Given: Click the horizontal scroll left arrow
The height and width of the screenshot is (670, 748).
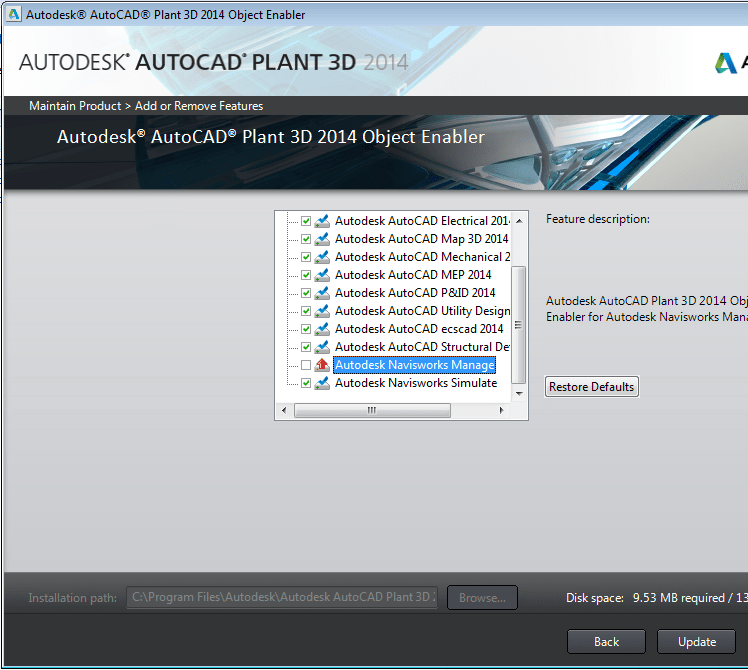Looking at the screenshot, I should [284, 410].
